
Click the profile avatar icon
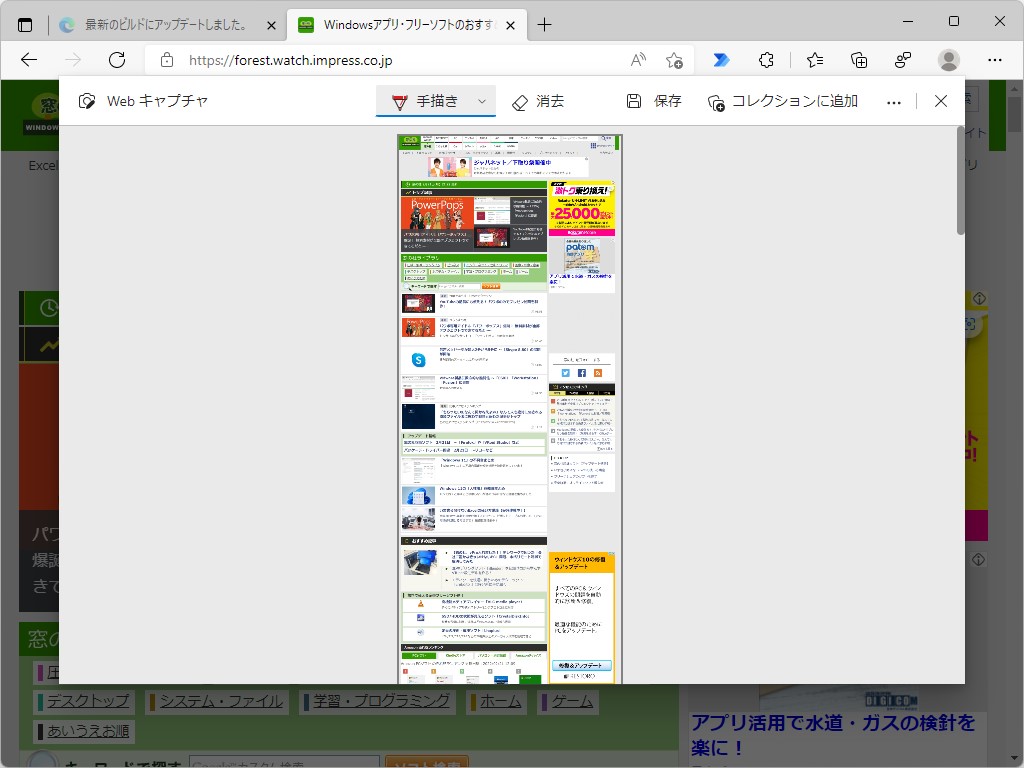pos(948,60)
